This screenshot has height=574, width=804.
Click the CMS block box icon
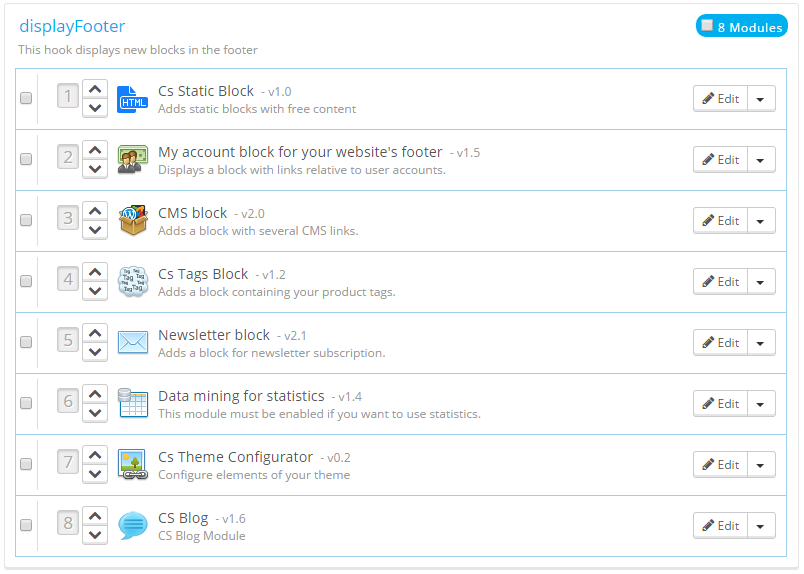point(133,221)
